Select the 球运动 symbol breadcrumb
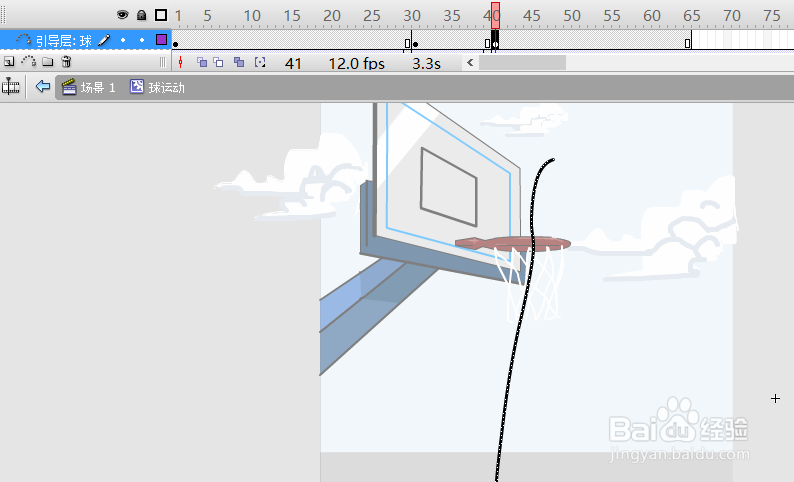 [157, 87]
